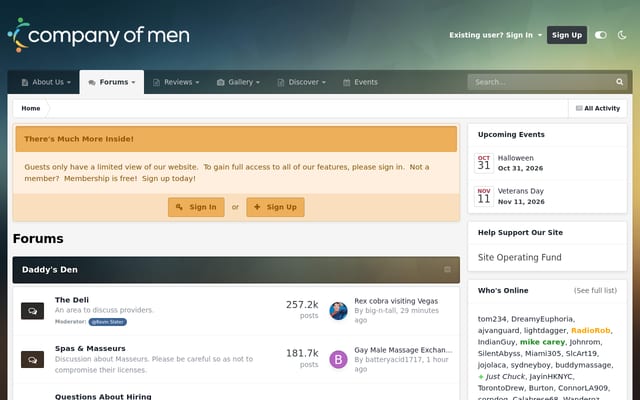Screen dimensions: 640x400
Task: Collapse the Daddy's Den category
Action: coord(447,269)
